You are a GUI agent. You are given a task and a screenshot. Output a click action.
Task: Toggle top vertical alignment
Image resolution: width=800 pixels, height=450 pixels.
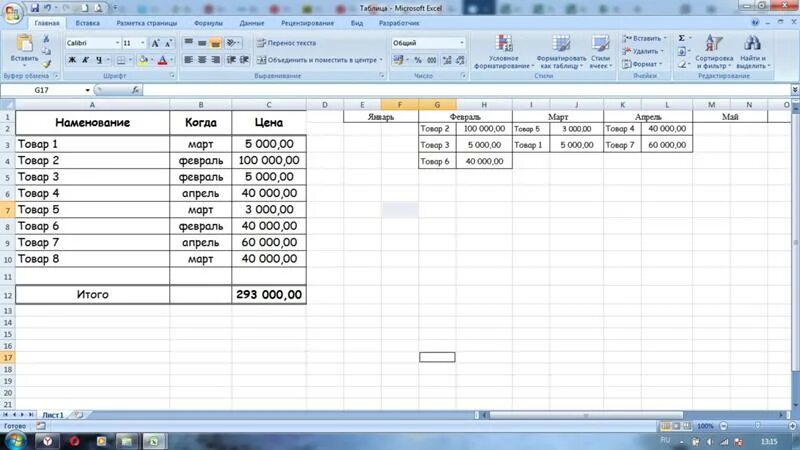188,43
